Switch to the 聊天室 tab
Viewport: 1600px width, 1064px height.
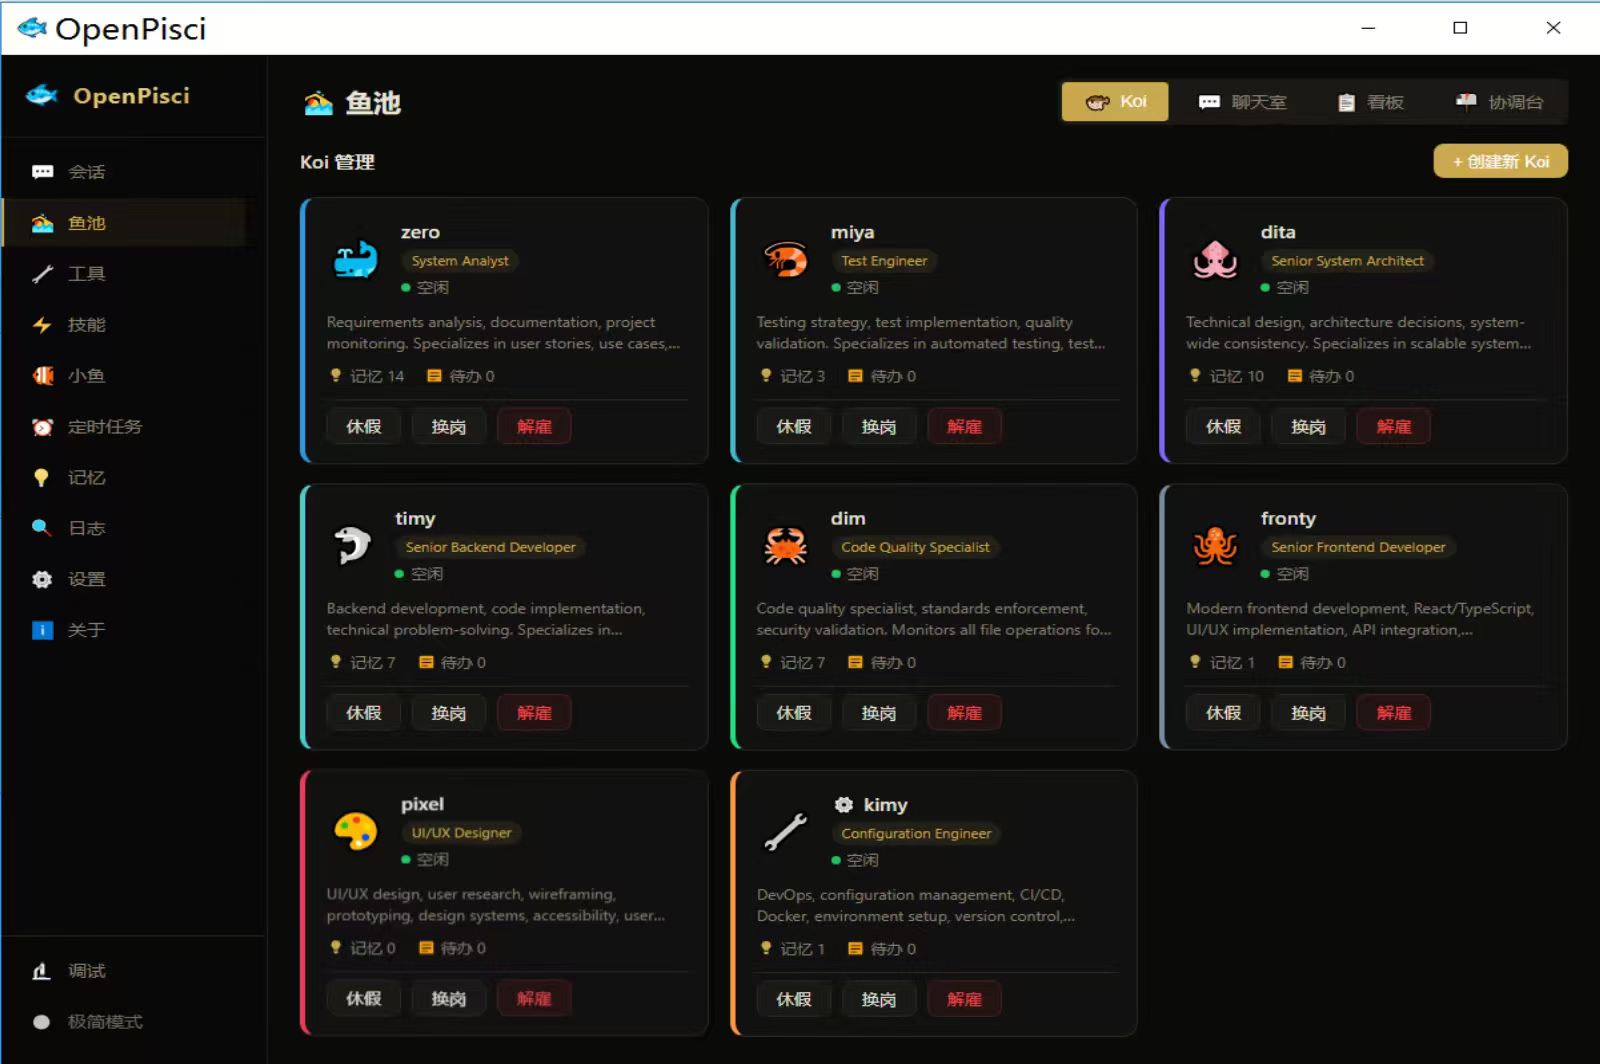click(1243, 102)
